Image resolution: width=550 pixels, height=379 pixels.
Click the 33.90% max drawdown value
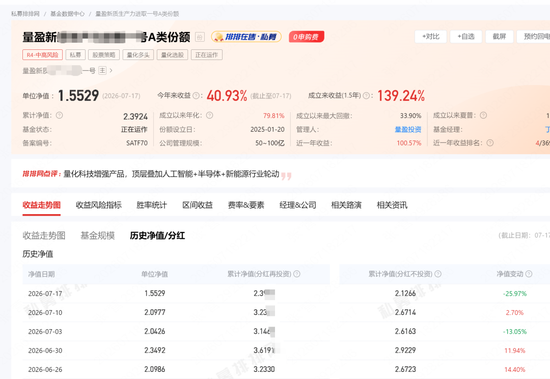coord(410,115)
